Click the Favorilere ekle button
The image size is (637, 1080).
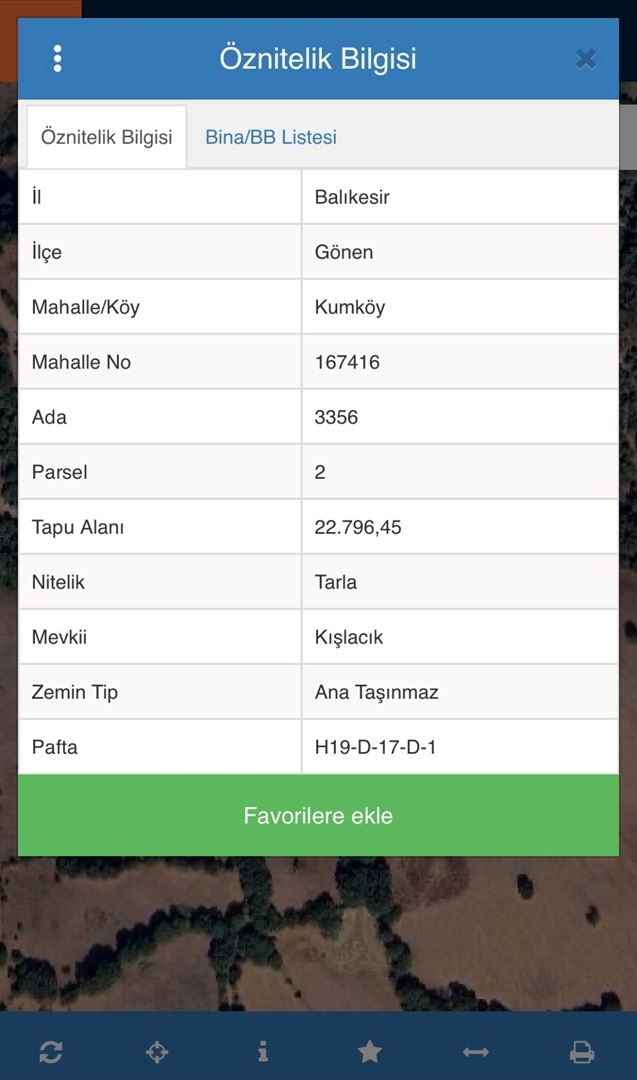[318, 816]
